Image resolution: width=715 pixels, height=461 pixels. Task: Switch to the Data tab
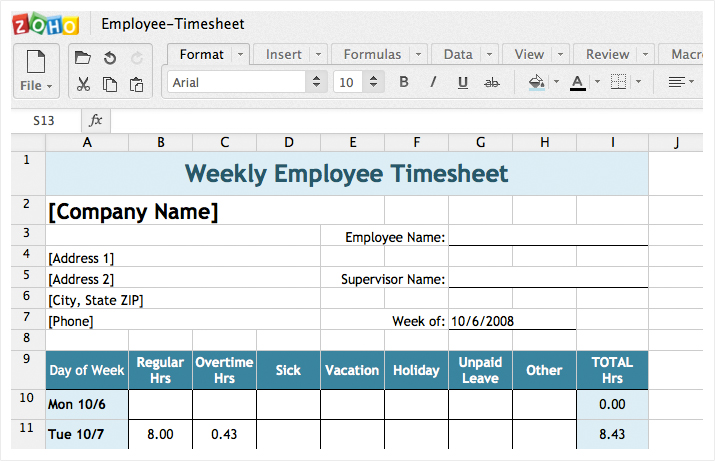click(458, 54)
